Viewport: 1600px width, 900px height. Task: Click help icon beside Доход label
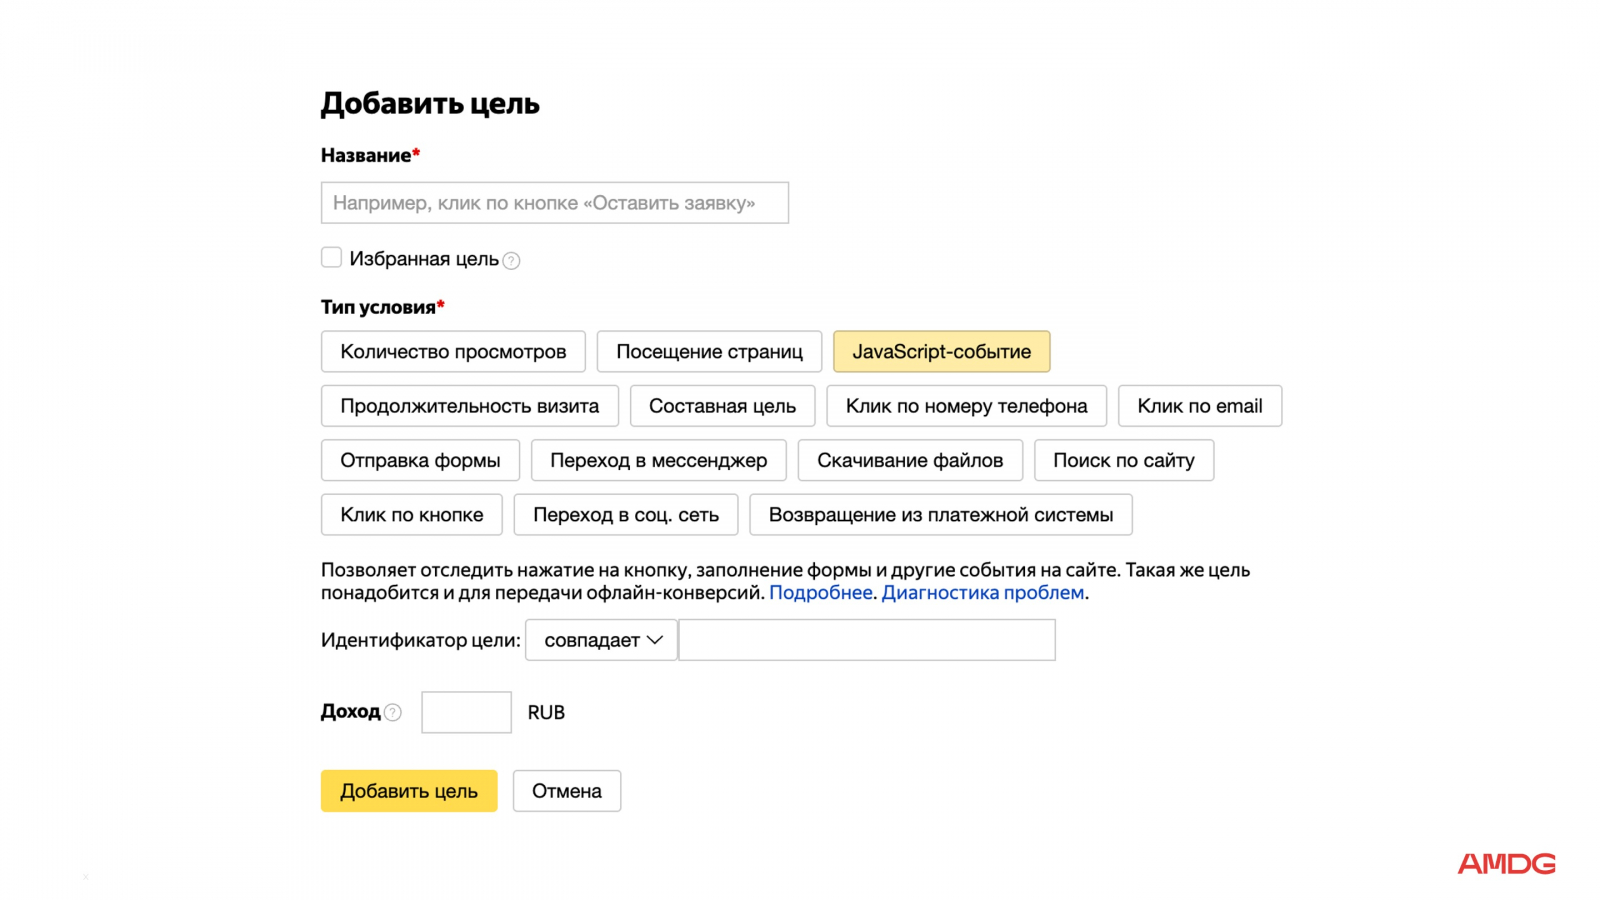(x=393, y=713)
